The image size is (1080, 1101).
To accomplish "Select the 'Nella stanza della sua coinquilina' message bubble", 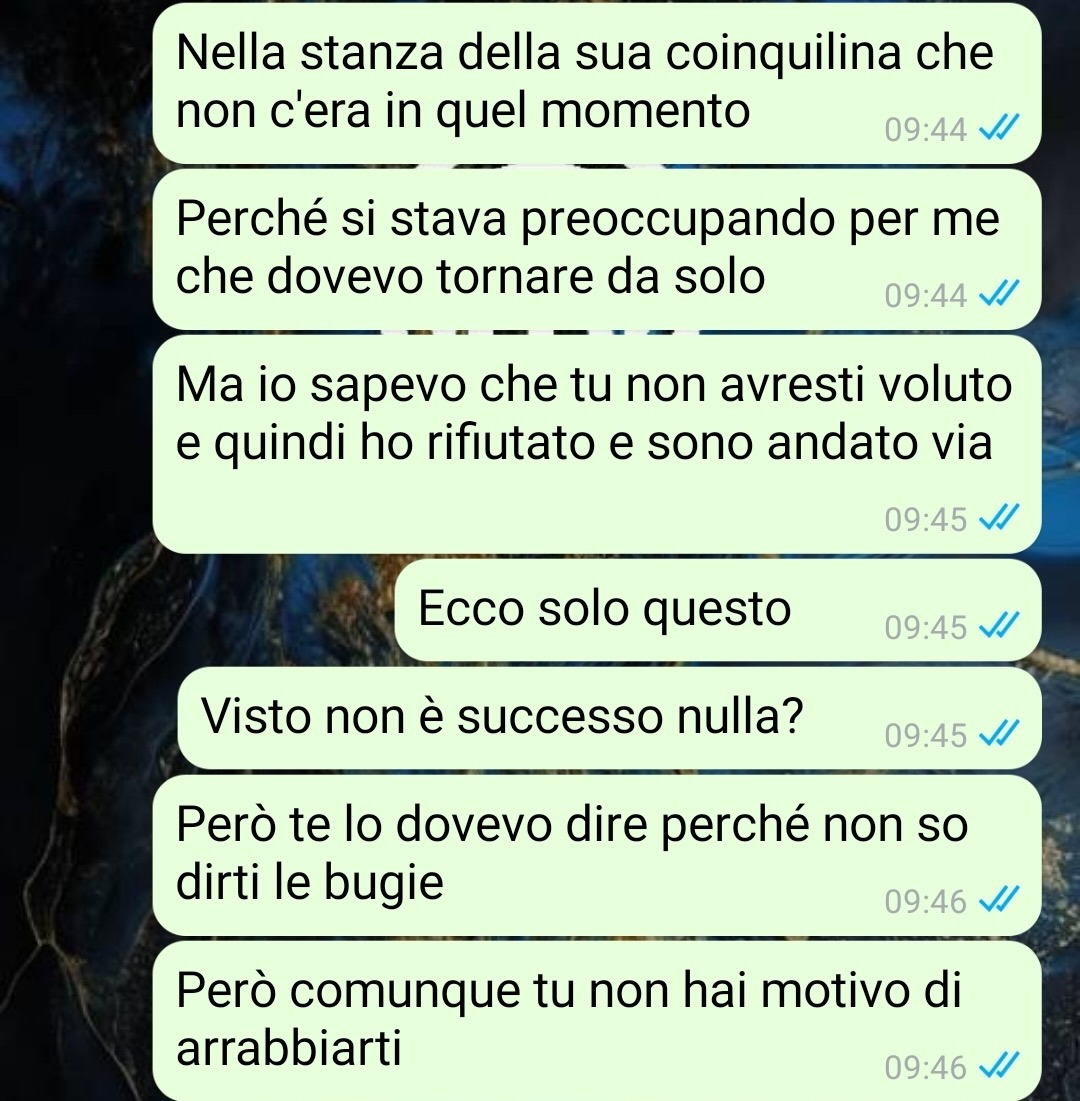I will (x=597, y=83).
